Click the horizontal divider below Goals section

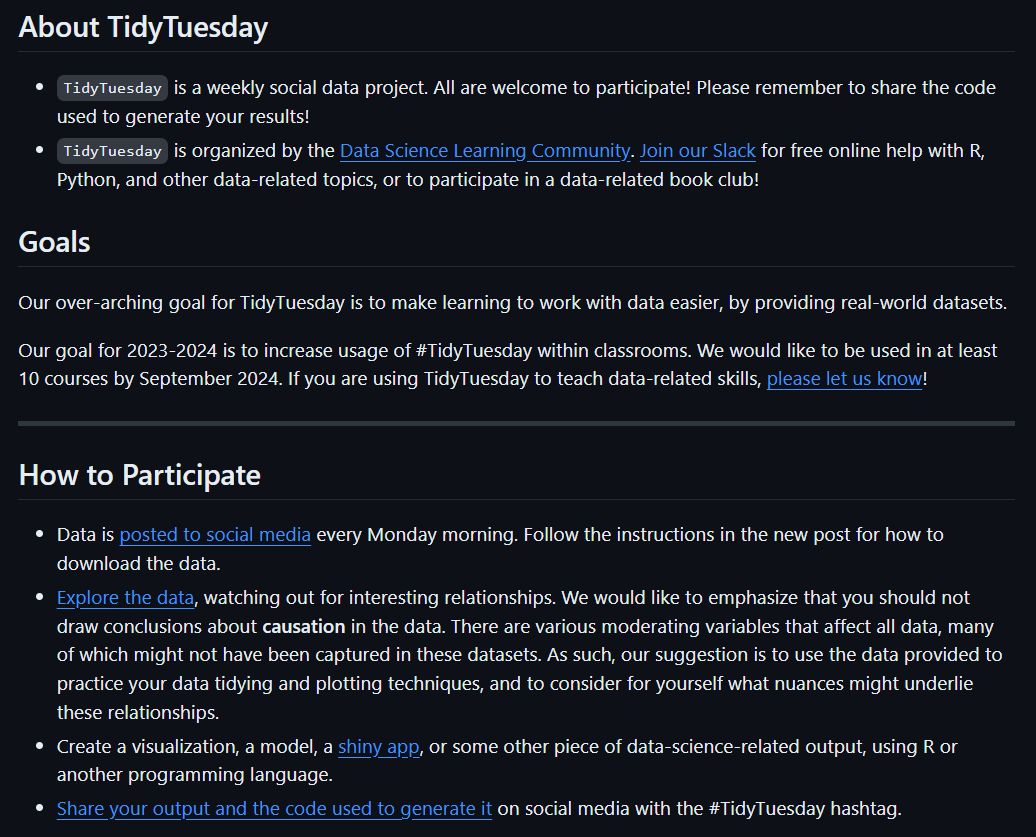[516, 424]
